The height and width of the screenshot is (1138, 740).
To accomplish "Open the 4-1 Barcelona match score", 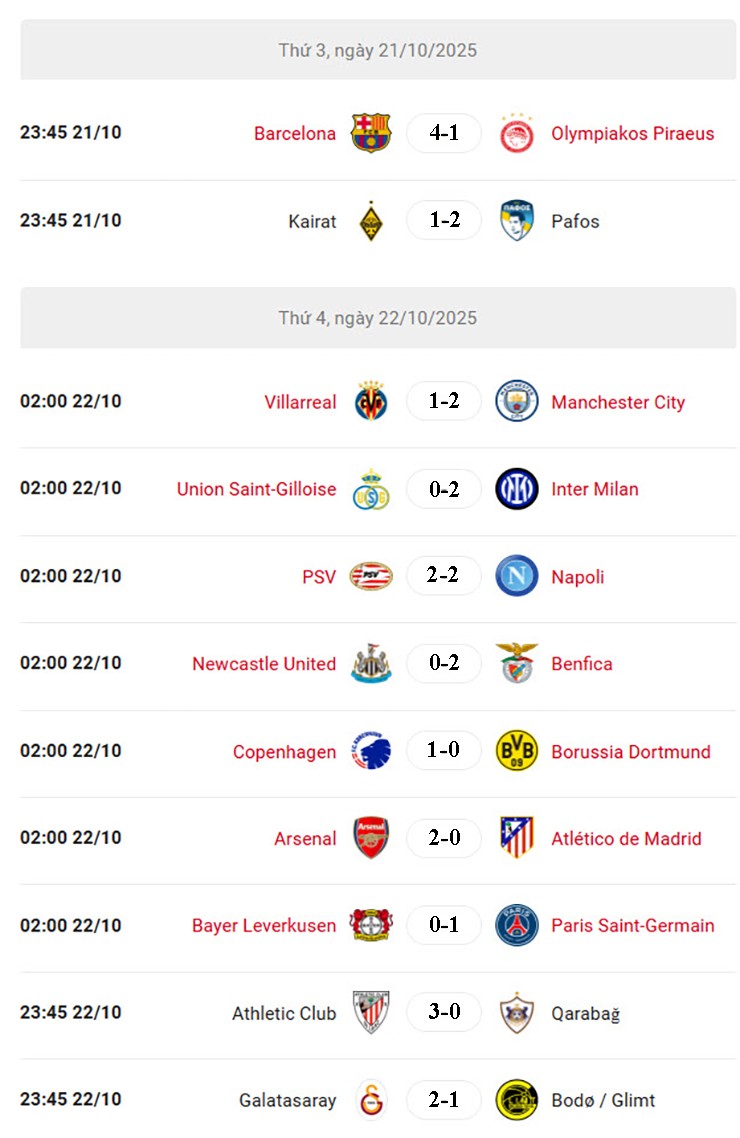I will 444,132.
